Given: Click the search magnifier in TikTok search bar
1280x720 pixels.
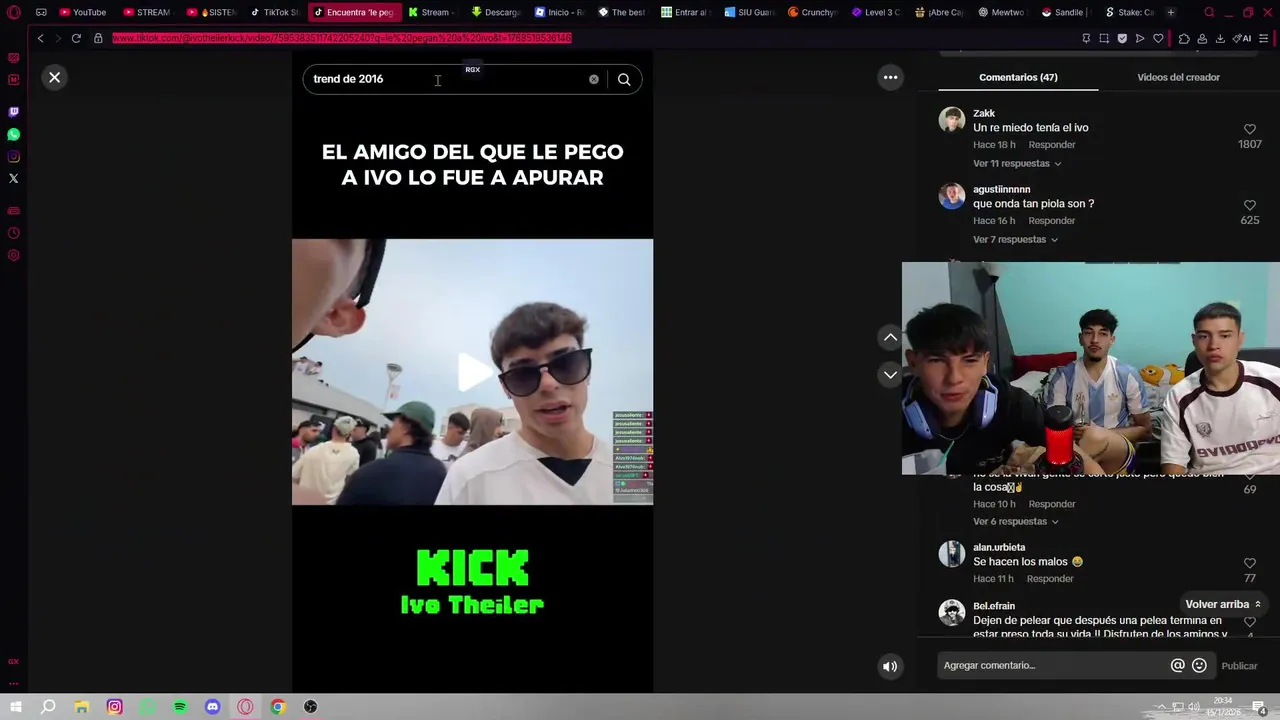Looking at the screenshot, I should point(624,79).
